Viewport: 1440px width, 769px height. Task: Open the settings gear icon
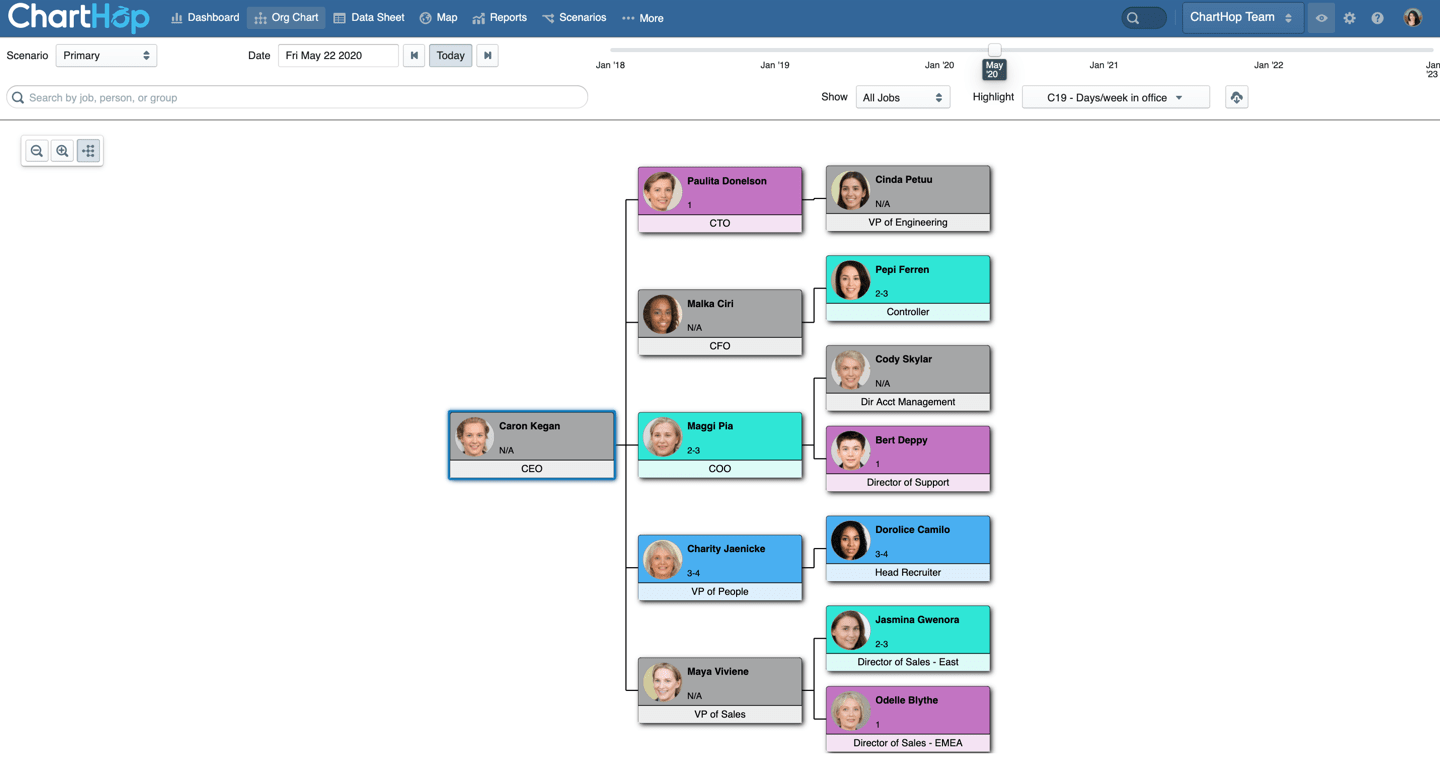[x=1349, y=18]
